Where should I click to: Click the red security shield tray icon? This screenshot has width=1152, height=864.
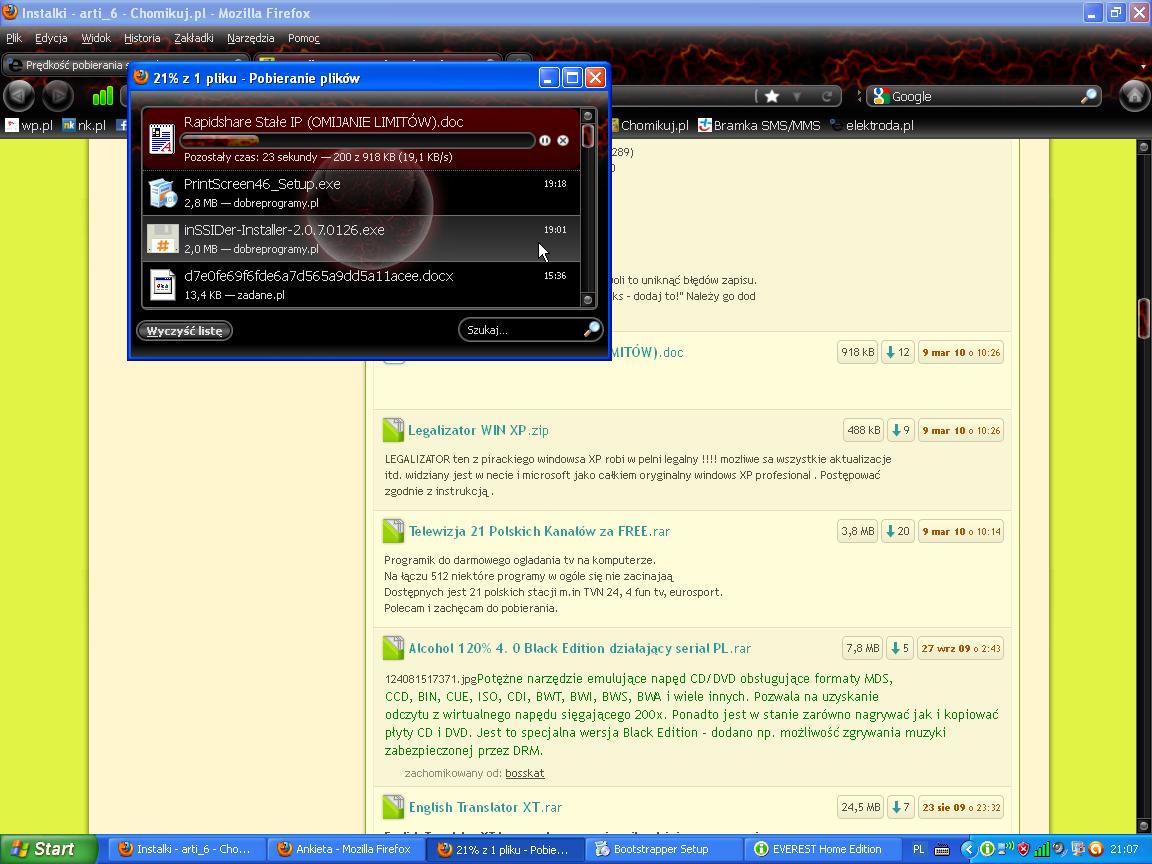click(1023, 849)
